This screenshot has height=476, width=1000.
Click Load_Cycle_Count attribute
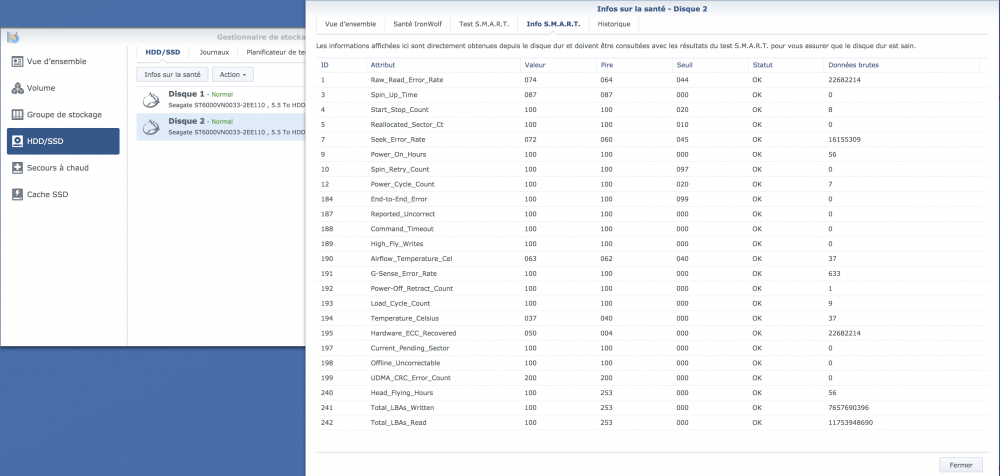point(401,303)
